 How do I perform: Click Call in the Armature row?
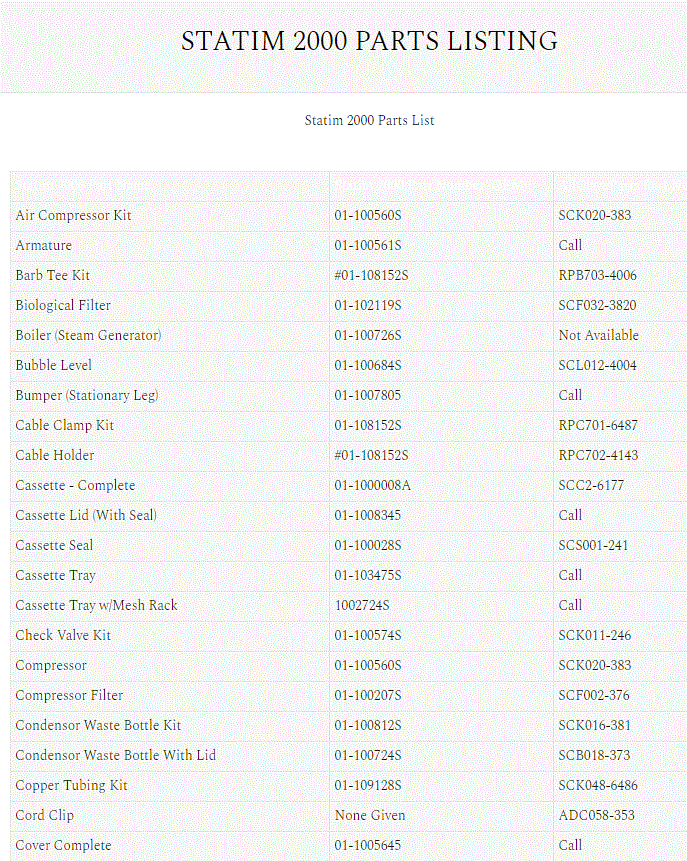coord(570,245)
